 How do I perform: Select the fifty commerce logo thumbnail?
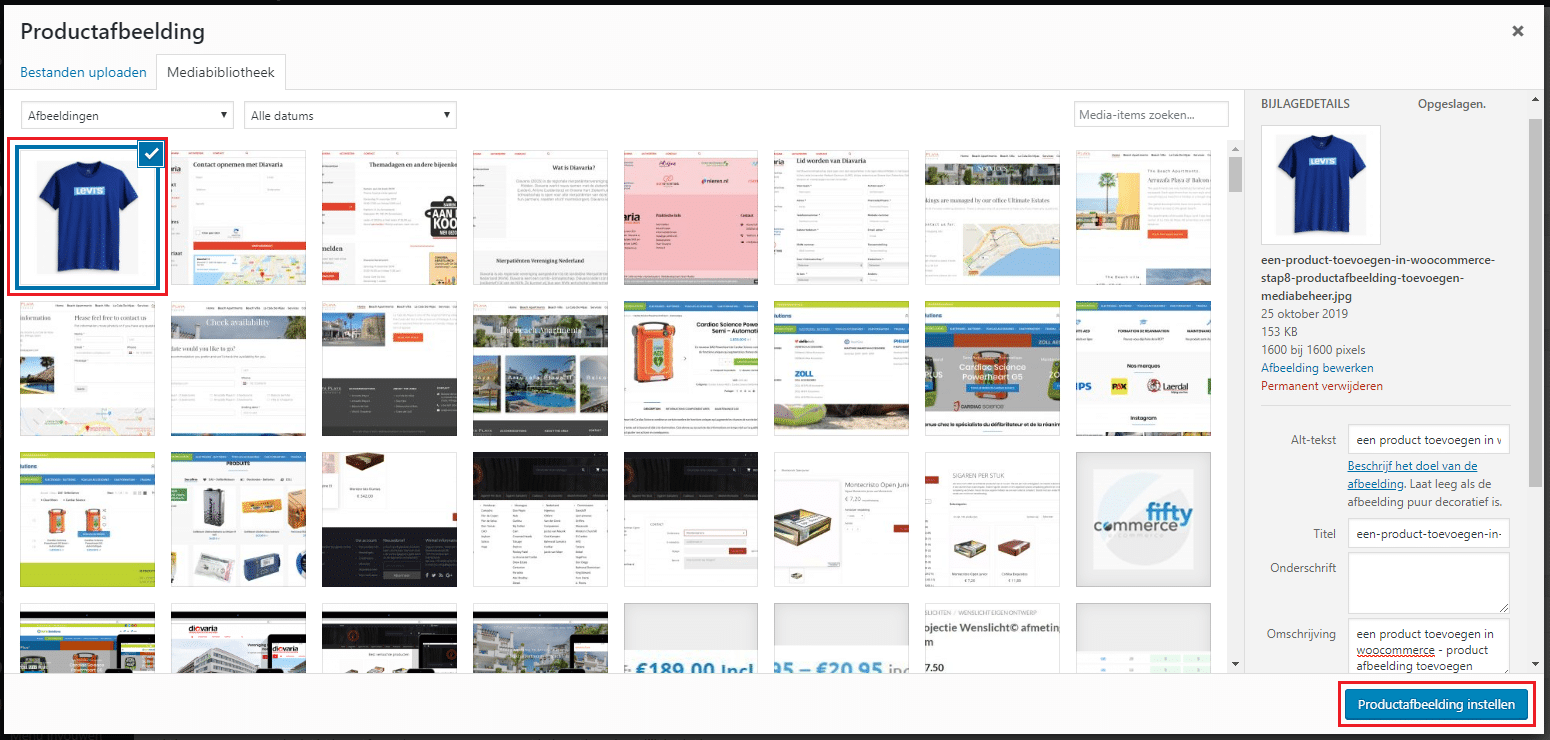click(x=1143, y=519)
